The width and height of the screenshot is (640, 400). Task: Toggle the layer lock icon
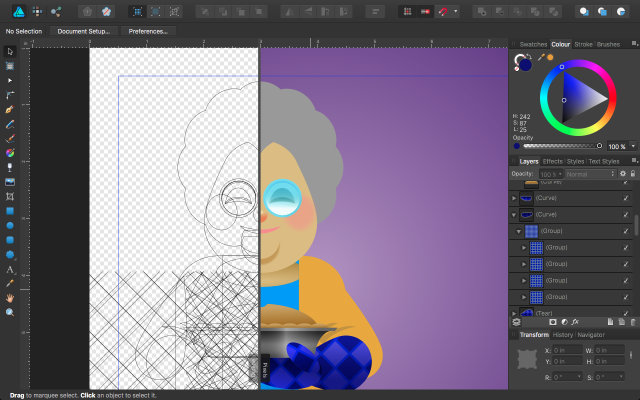633,173
